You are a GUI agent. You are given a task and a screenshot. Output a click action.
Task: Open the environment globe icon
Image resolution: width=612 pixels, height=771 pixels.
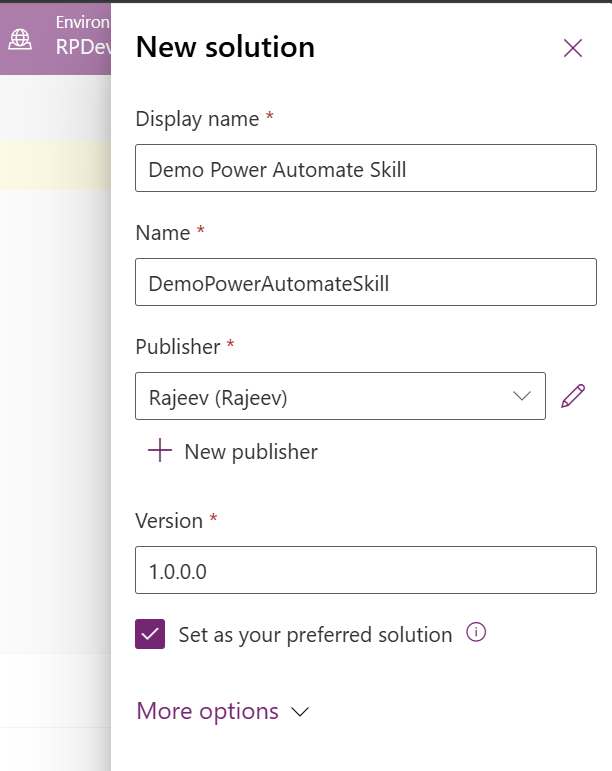[20, 39]
